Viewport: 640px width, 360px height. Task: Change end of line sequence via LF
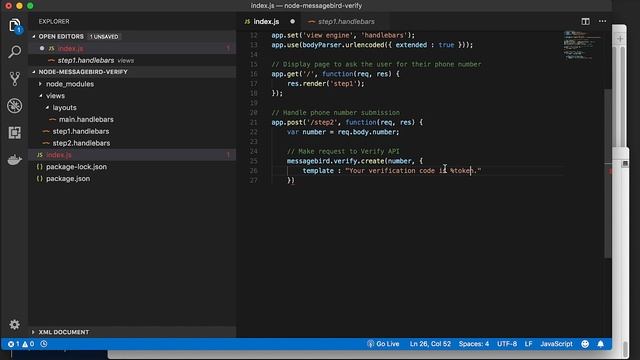(528, 344)
